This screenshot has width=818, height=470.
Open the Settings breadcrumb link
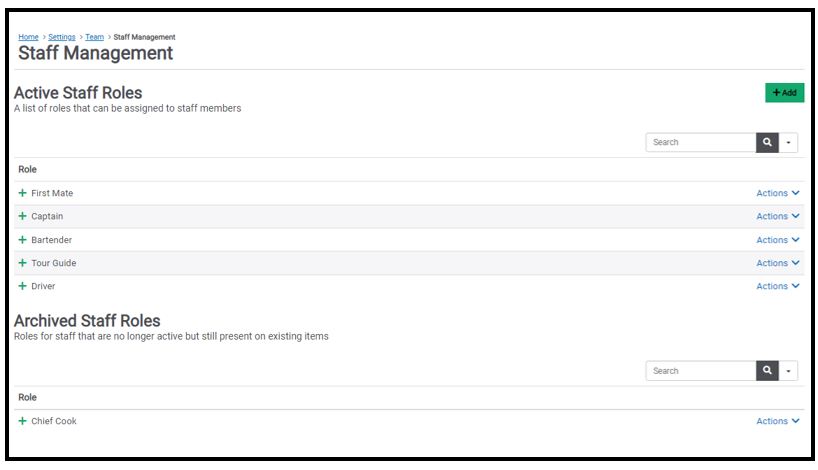[x=62, y=37]
